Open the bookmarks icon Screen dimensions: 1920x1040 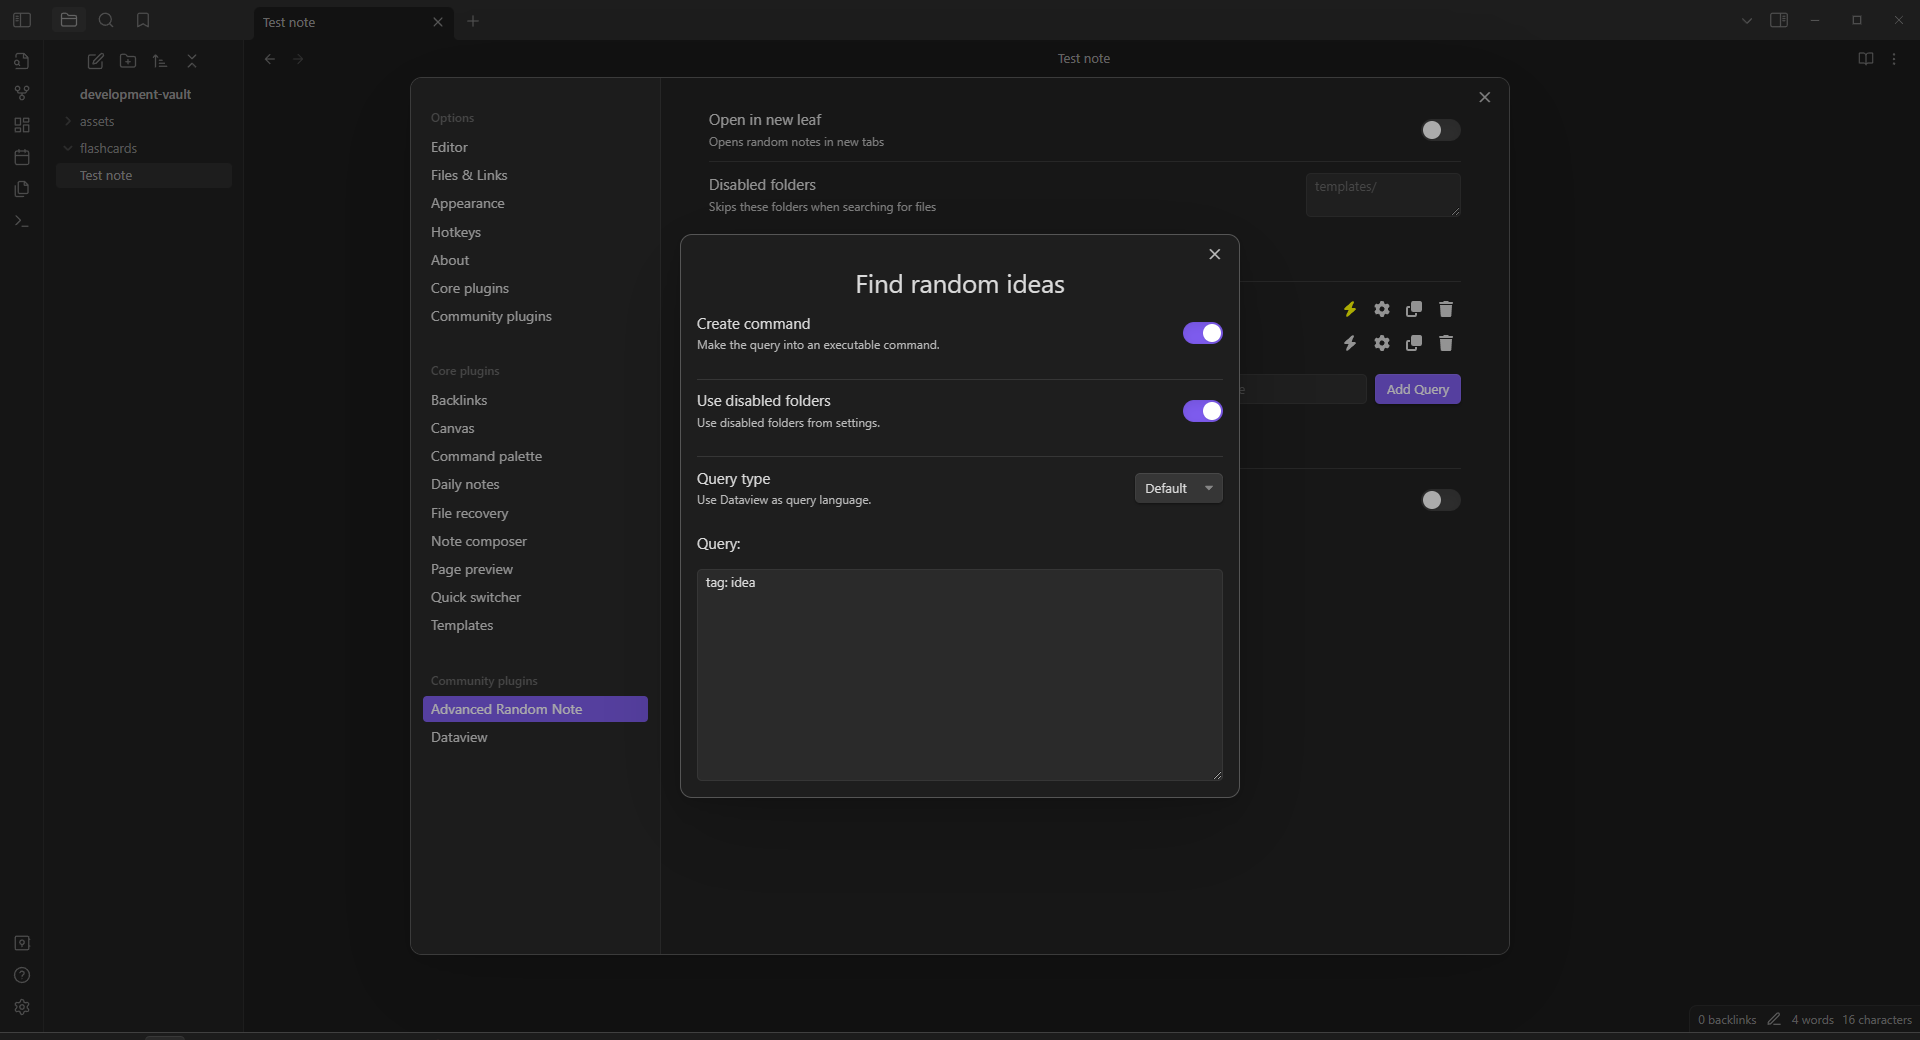coord(143,20)
